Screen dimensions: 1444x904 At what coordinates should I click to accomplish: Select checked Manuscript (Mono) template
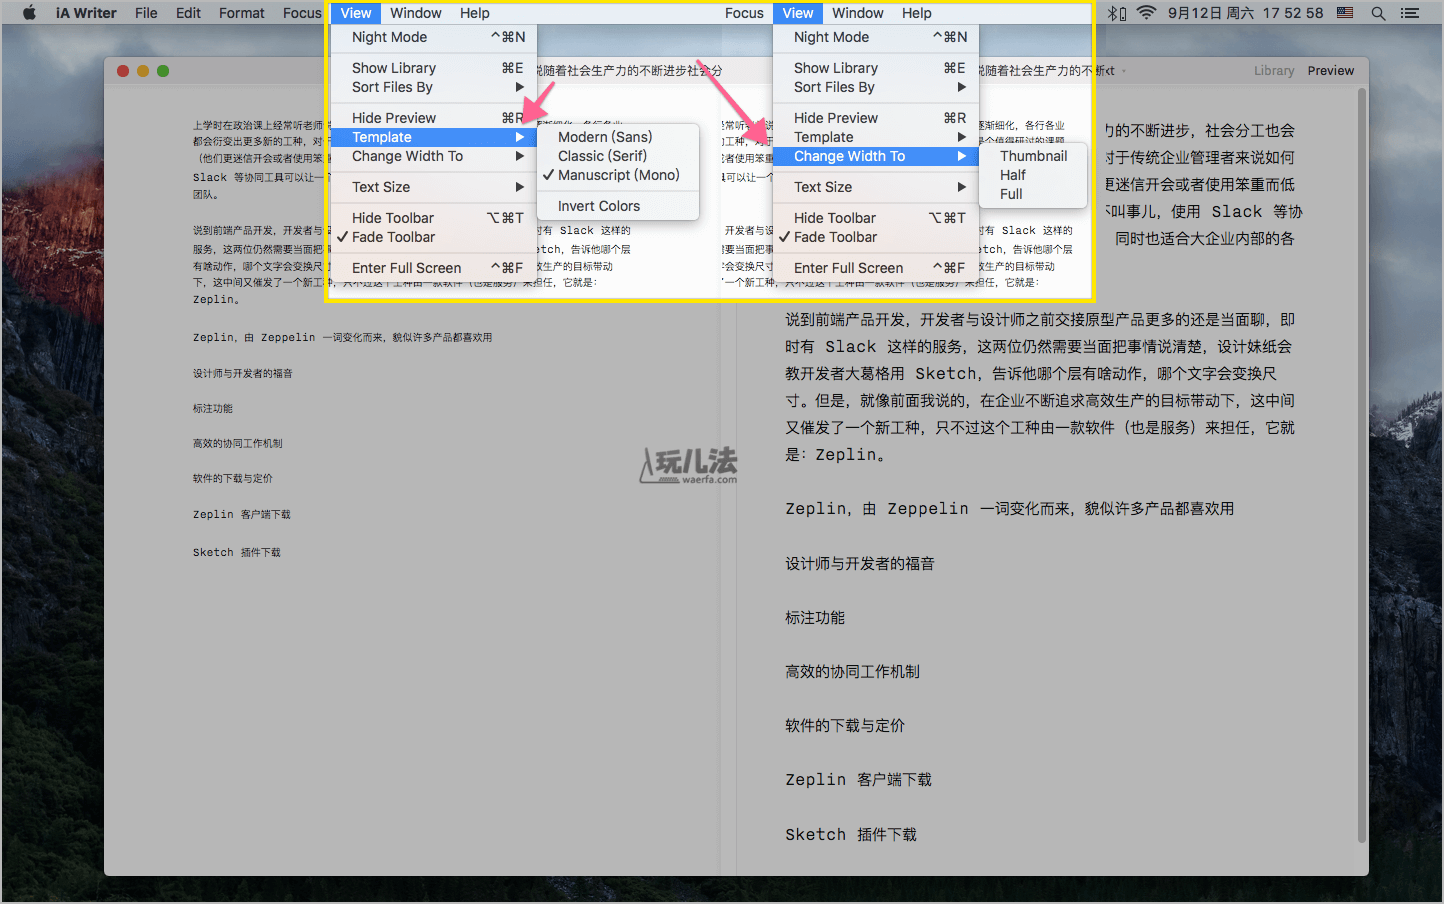coord(618,175)
